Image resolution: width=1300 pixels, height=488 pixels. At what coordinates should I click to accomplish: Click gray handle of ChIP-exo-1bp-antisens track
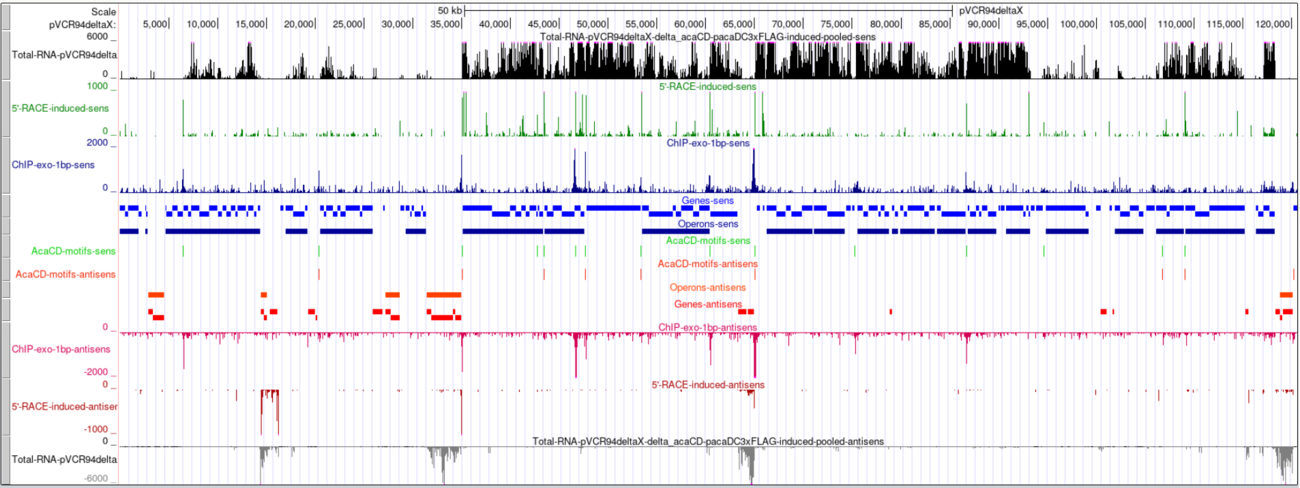pyautogui.click(x=5, y=349)
